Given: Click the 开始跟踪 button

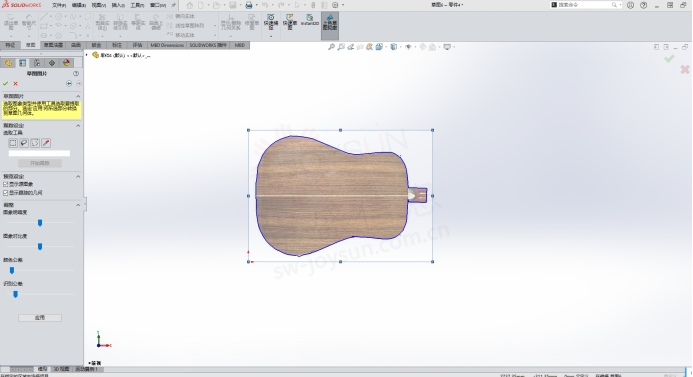Looking at the screenshot, I should (x=40, y=164).
